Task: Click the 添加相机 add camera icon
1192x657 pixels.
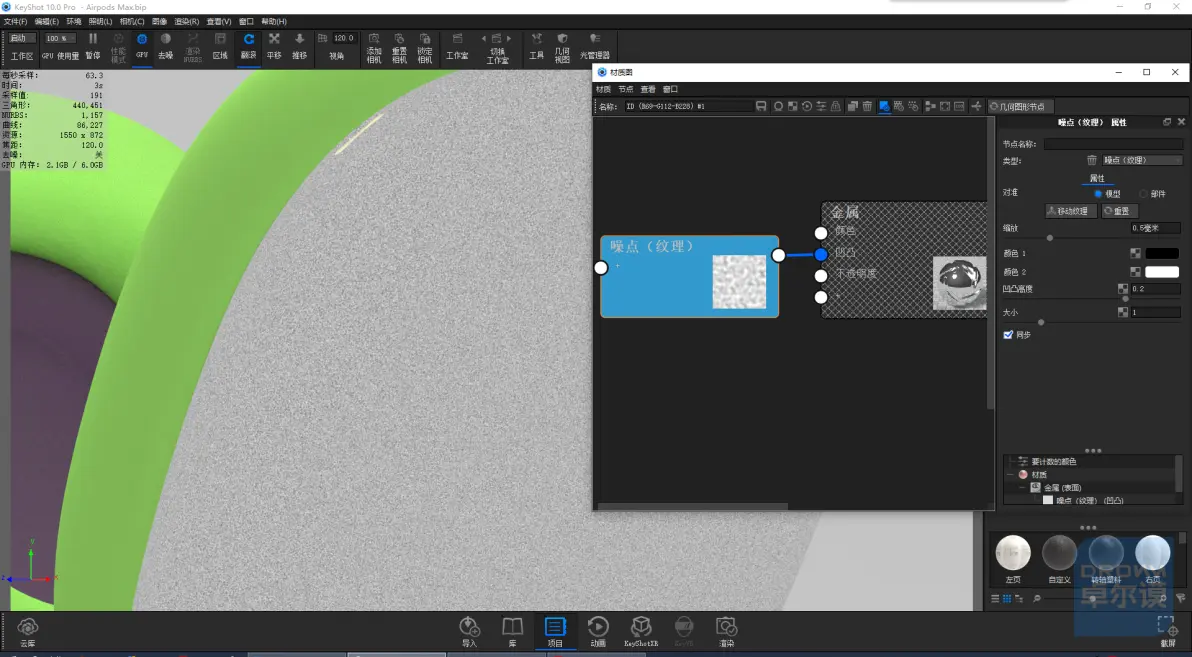Action: tap(374, 47)
